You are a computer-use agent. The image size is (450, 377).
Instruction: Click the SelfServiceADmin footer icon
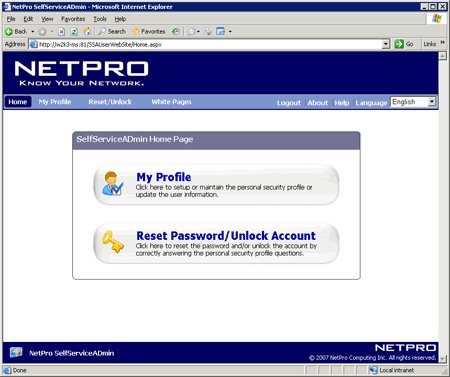pos(16,352)
